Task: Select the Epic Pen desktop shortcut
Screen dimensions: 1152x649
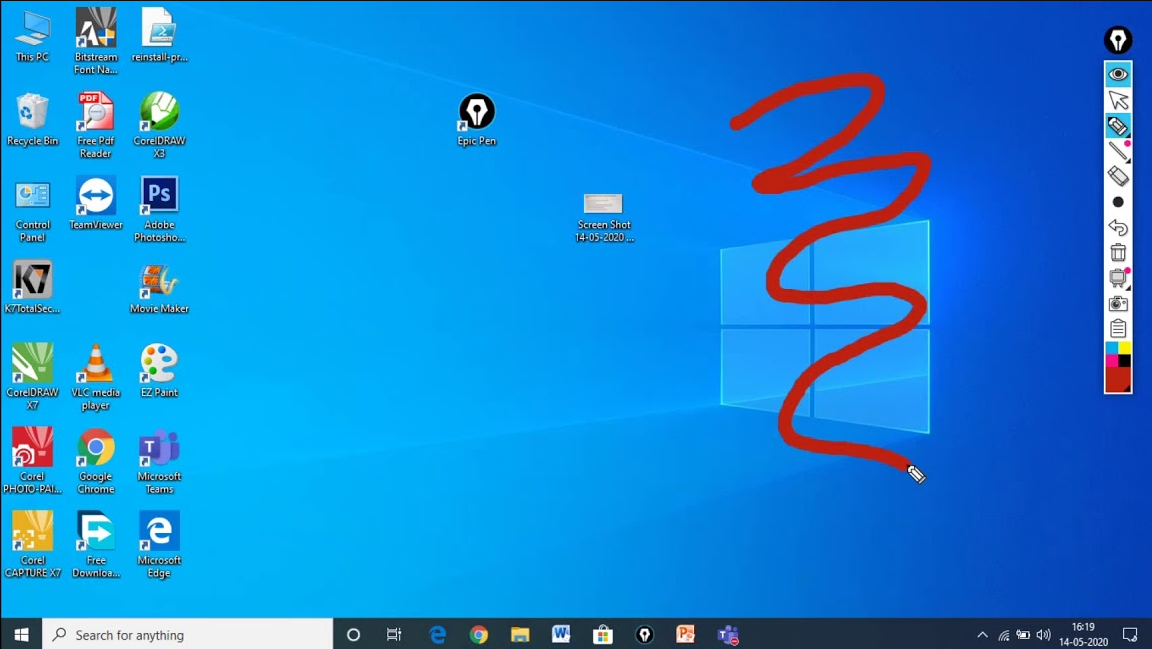Action: coord(477,120)
